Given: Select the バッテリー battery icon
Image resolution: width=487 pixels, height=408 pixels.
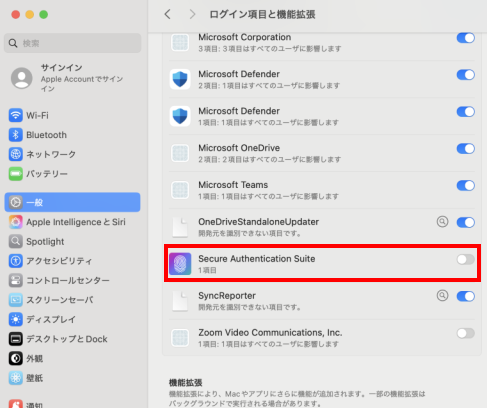Looking at the screenshot, I should [x=16, y=174].
